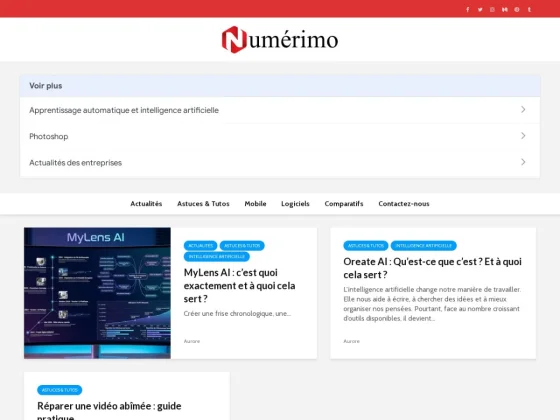This screenshot has width=560, height=420.
Task: Open the Medium social icon
Action: 505,10
